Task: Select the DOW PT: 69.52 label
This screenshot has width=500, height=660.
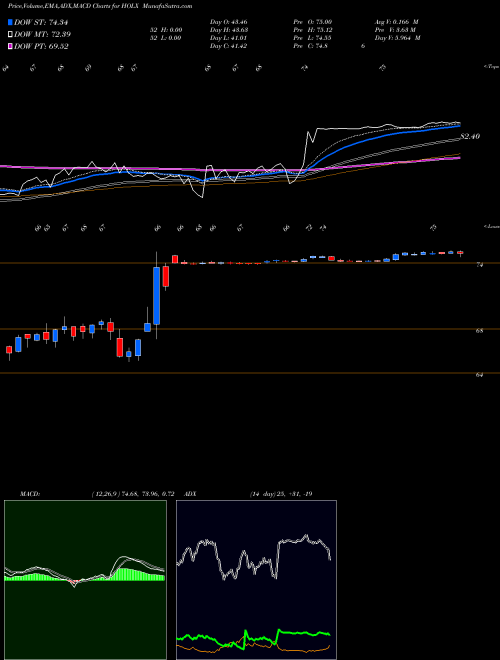Action: [41, 46]
